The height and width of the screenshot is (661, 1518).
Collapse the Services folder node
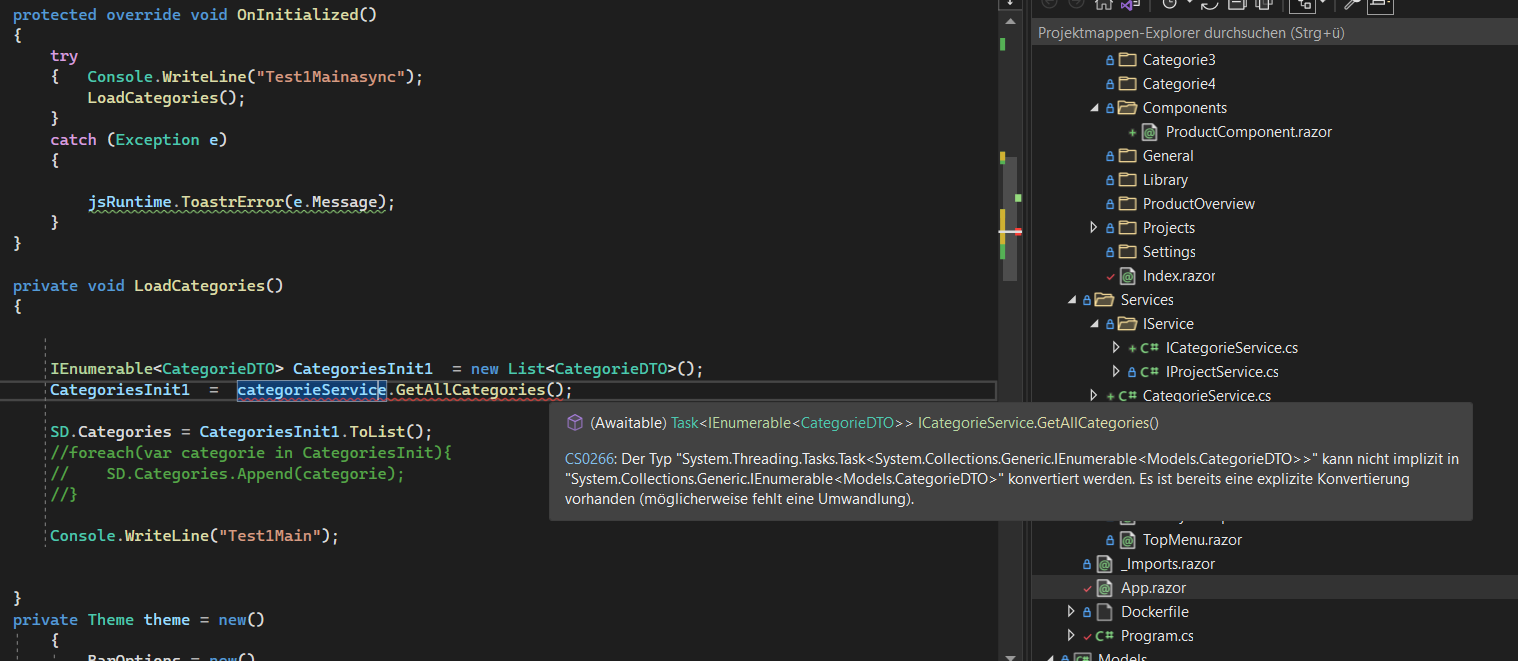click(1073, 300)
